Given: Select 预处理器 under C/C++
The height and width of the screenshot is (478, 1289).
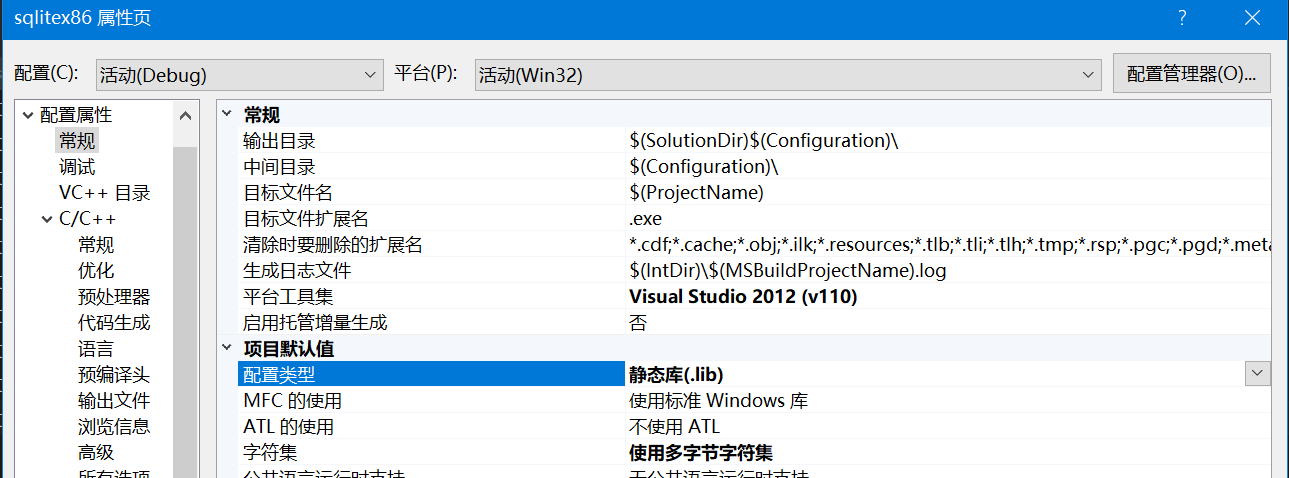Looking at the screenshot, I should [x=114, y=297].
